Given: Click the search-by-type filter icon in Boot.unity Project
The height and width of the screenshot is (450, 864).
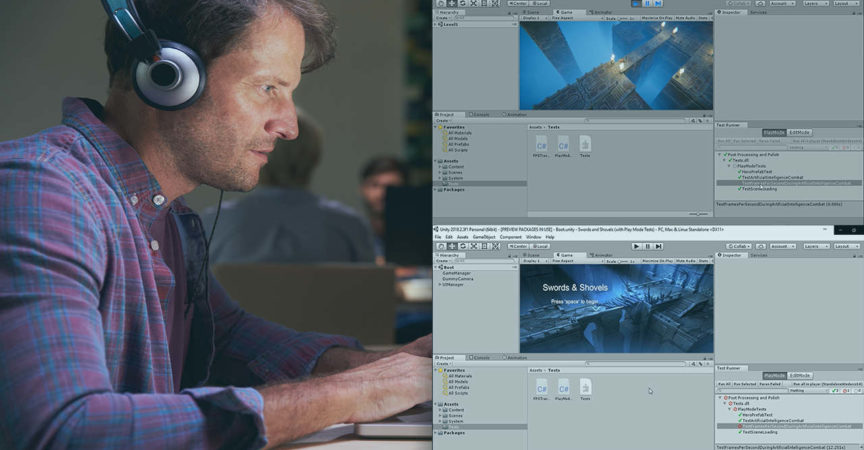Looking at the screenshot, I should pyautogui.click(x=694, y=364).
